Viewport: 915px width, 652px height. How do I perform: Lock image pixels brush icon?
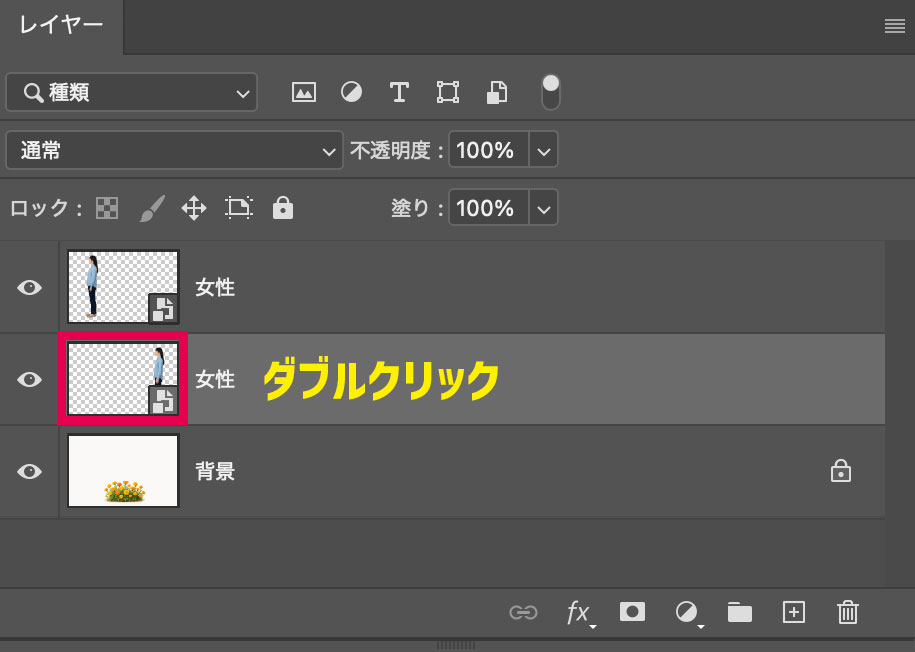click(x=152, y=208)
